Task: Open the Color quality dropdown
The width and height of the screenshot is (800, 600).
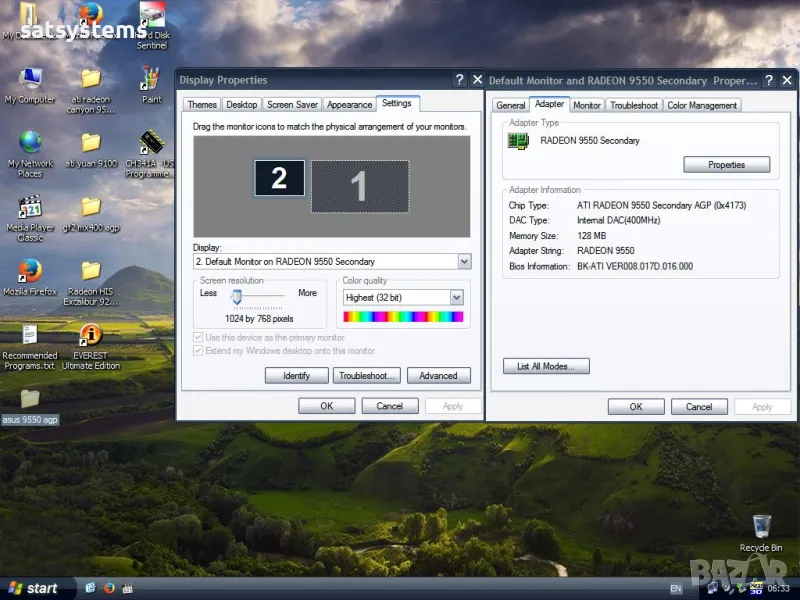Action: (456, 297)
